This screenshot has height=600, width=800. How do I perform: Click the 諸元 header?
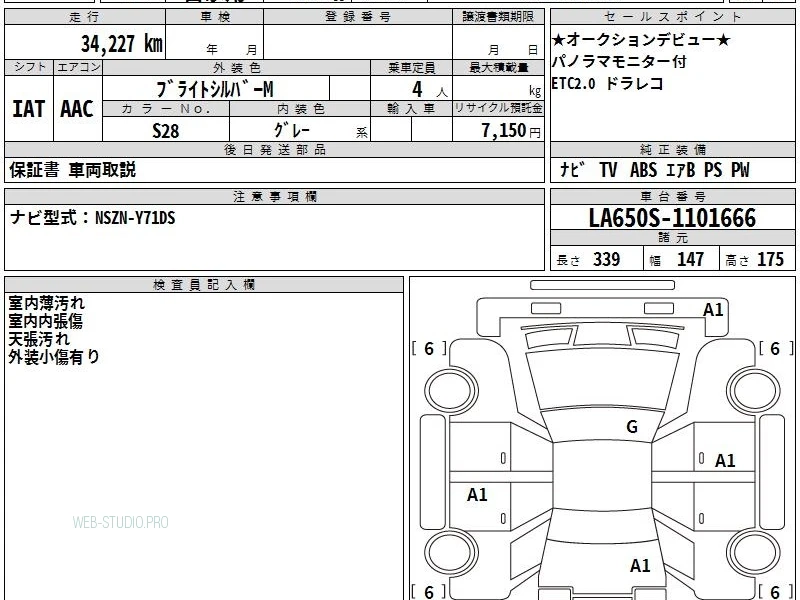(673, 237)
